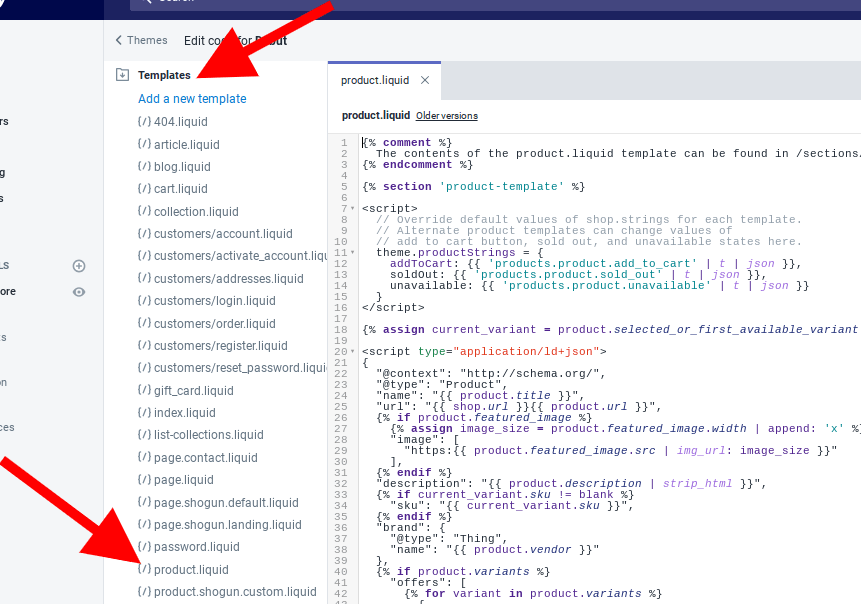Screen dimensions: 861x604
Task: Open customers/activate_account.liquid template
Action: (232, 256)
